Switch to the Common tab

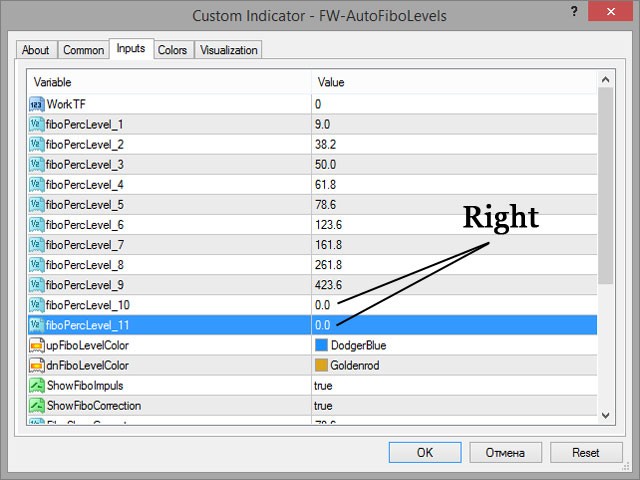[84, 50]
